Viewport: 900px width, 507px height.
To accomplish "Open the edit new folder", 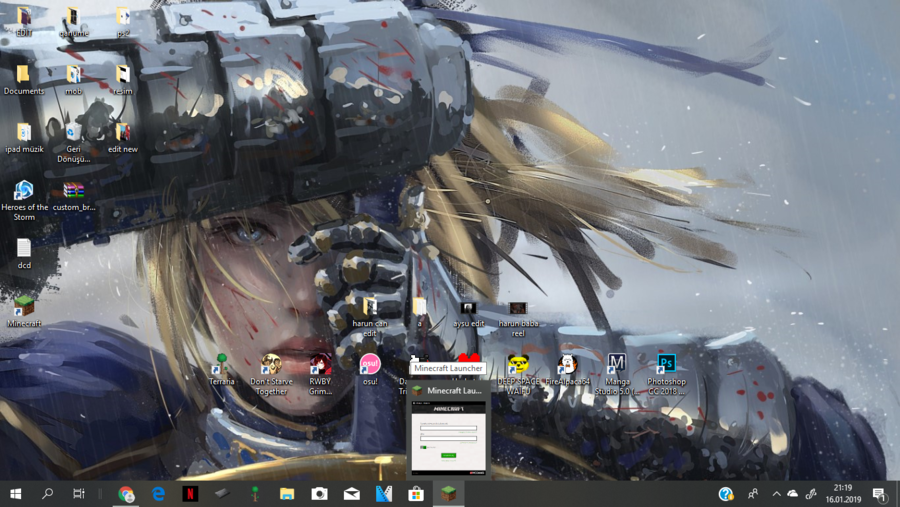I will (123, 138).
